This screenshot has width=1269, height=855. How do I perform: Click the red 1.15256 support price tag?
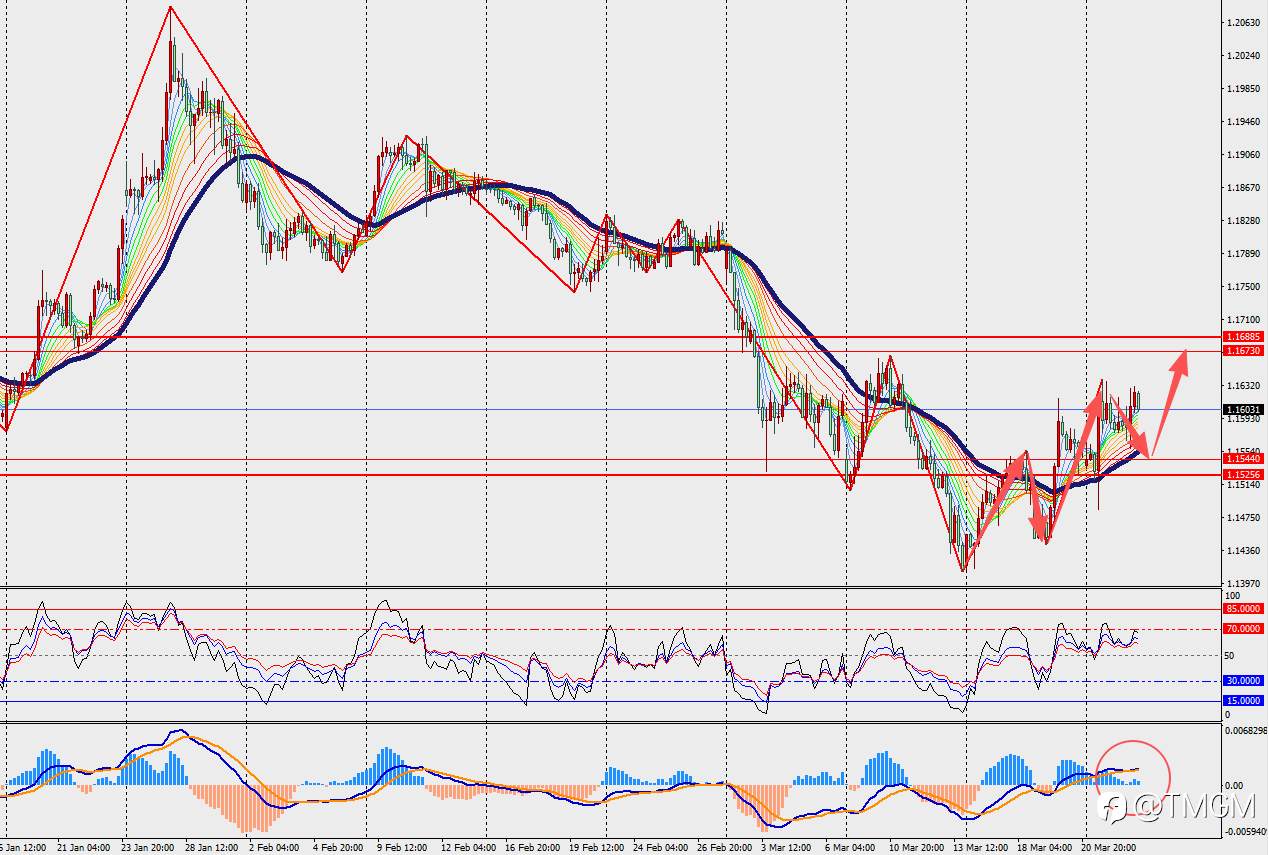1244,474
